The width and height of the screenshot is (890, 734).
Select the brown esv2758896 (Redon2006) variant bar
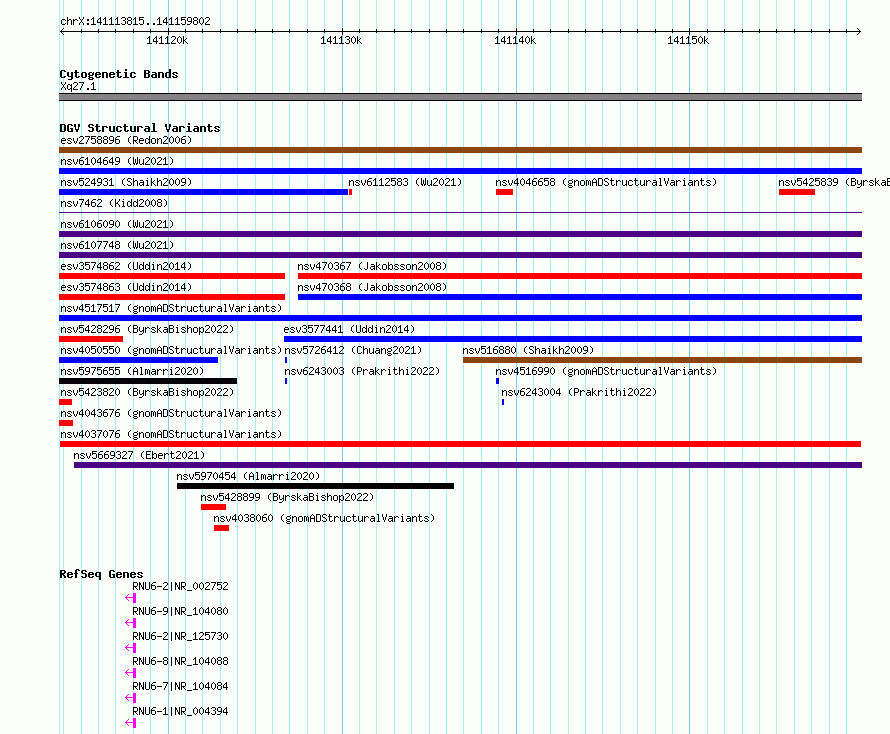(460, 150)
